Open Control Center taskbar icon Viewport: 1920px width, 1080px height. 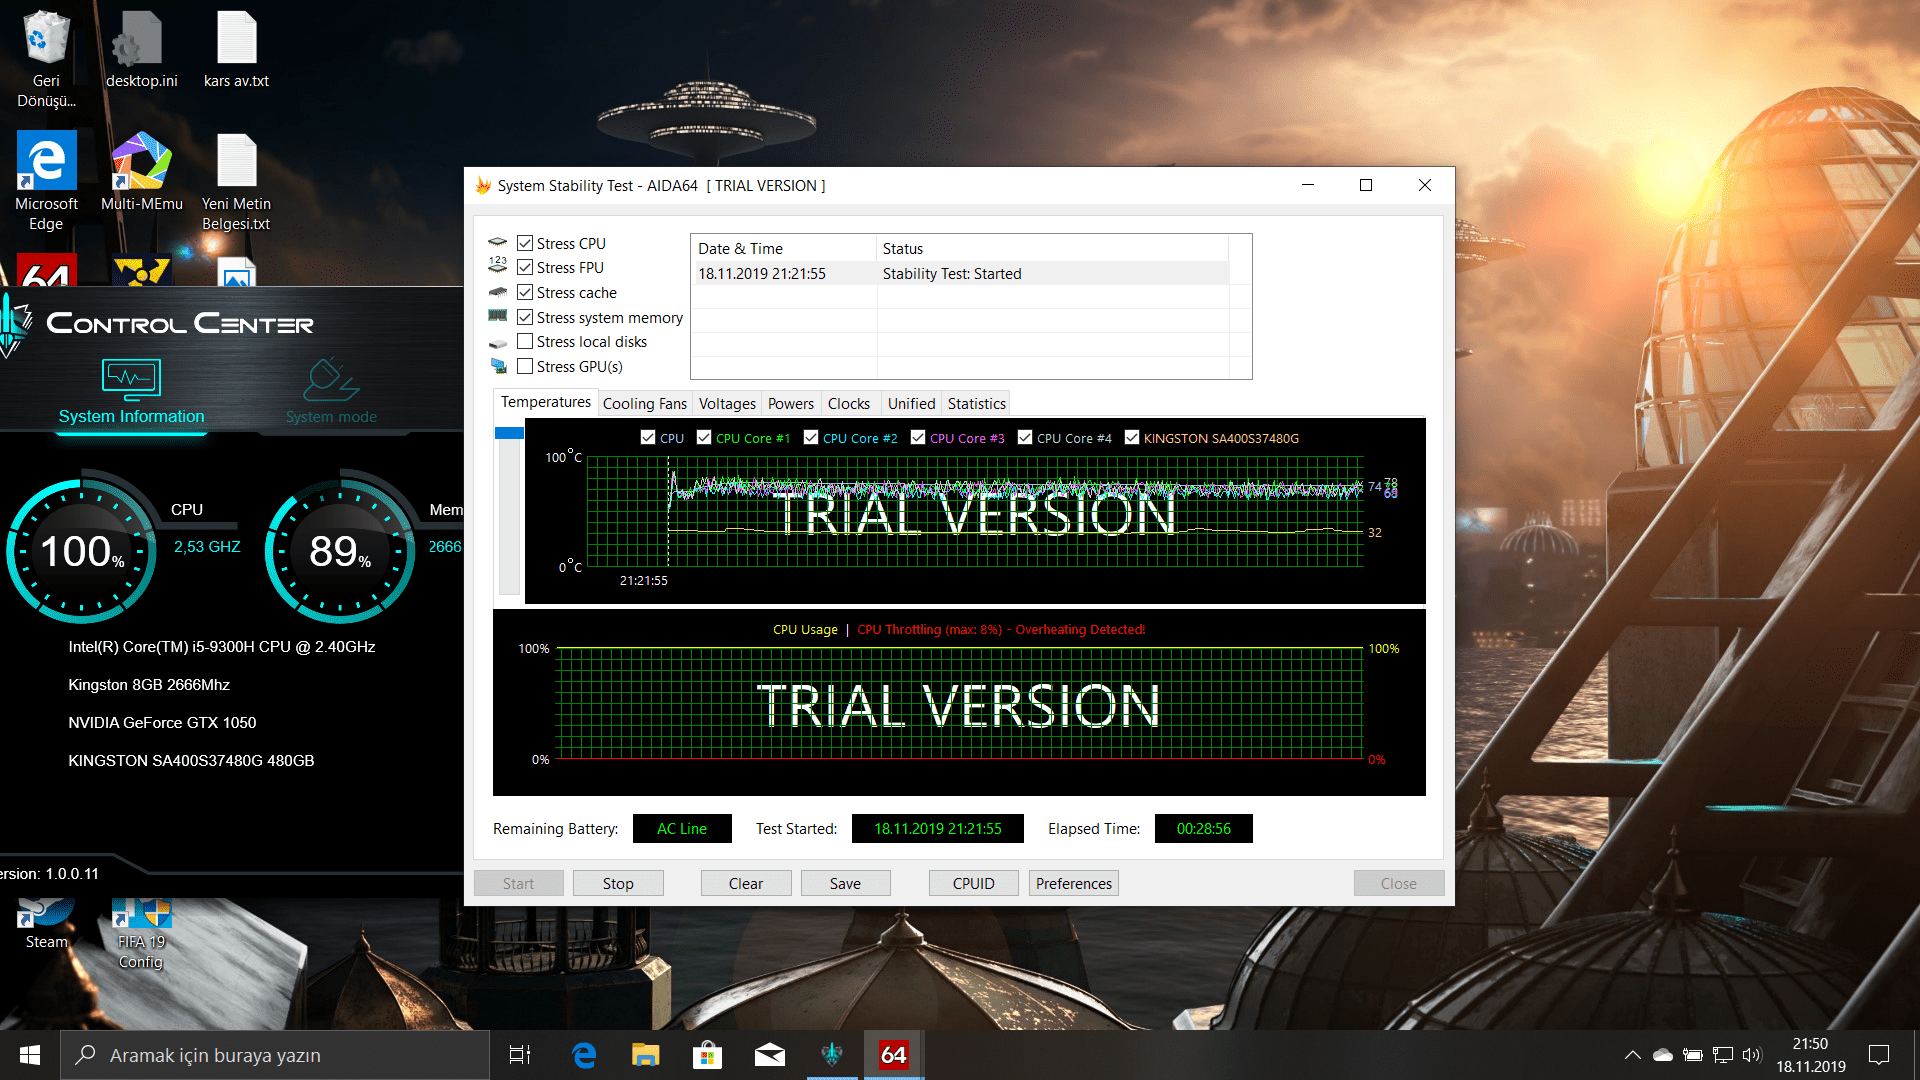tap(831, 1054)
